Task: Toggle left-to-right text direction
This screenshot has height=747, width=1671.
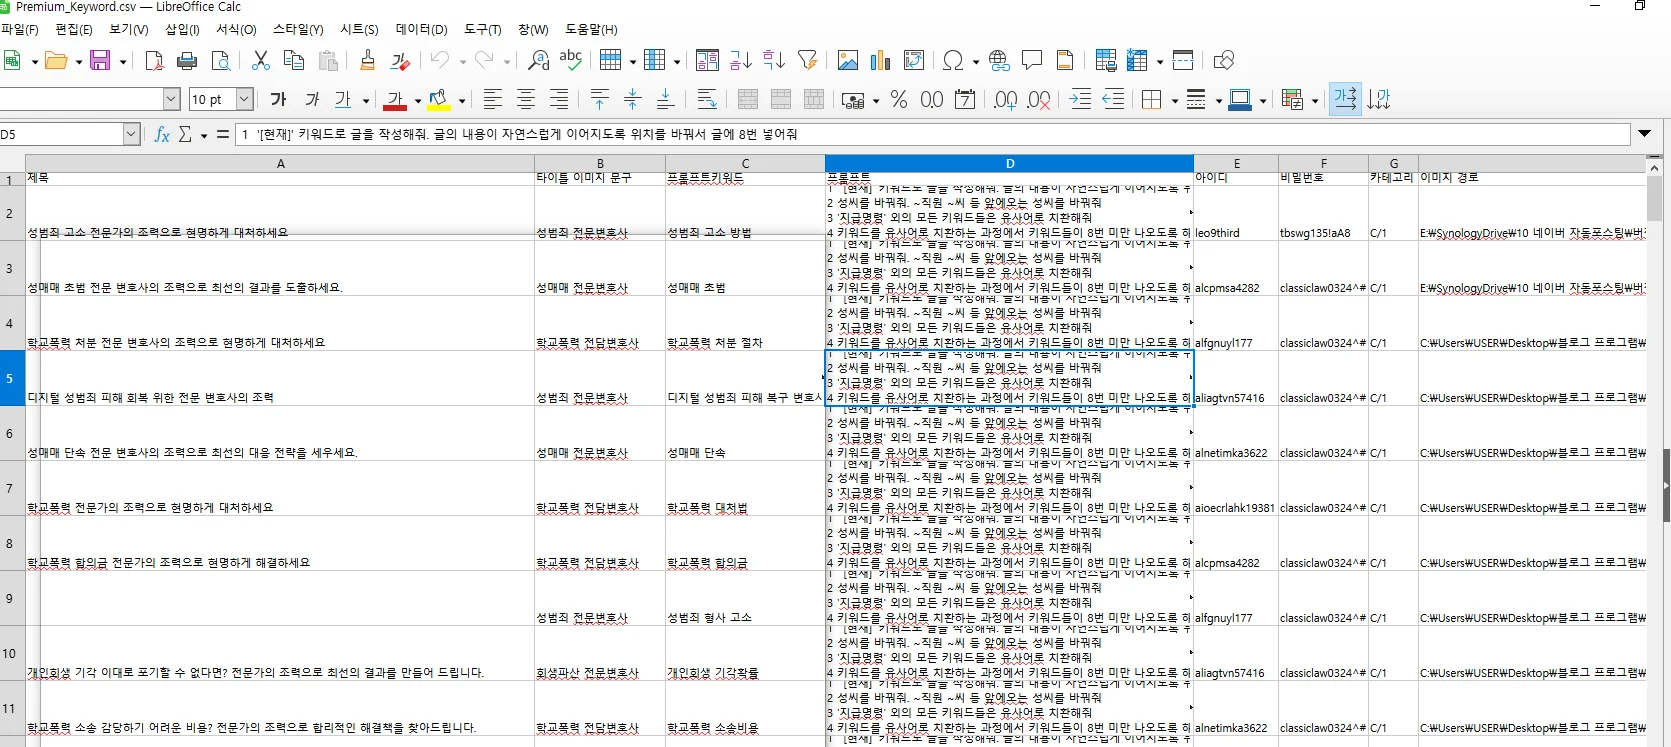Action: click(x=1345, y=99)
